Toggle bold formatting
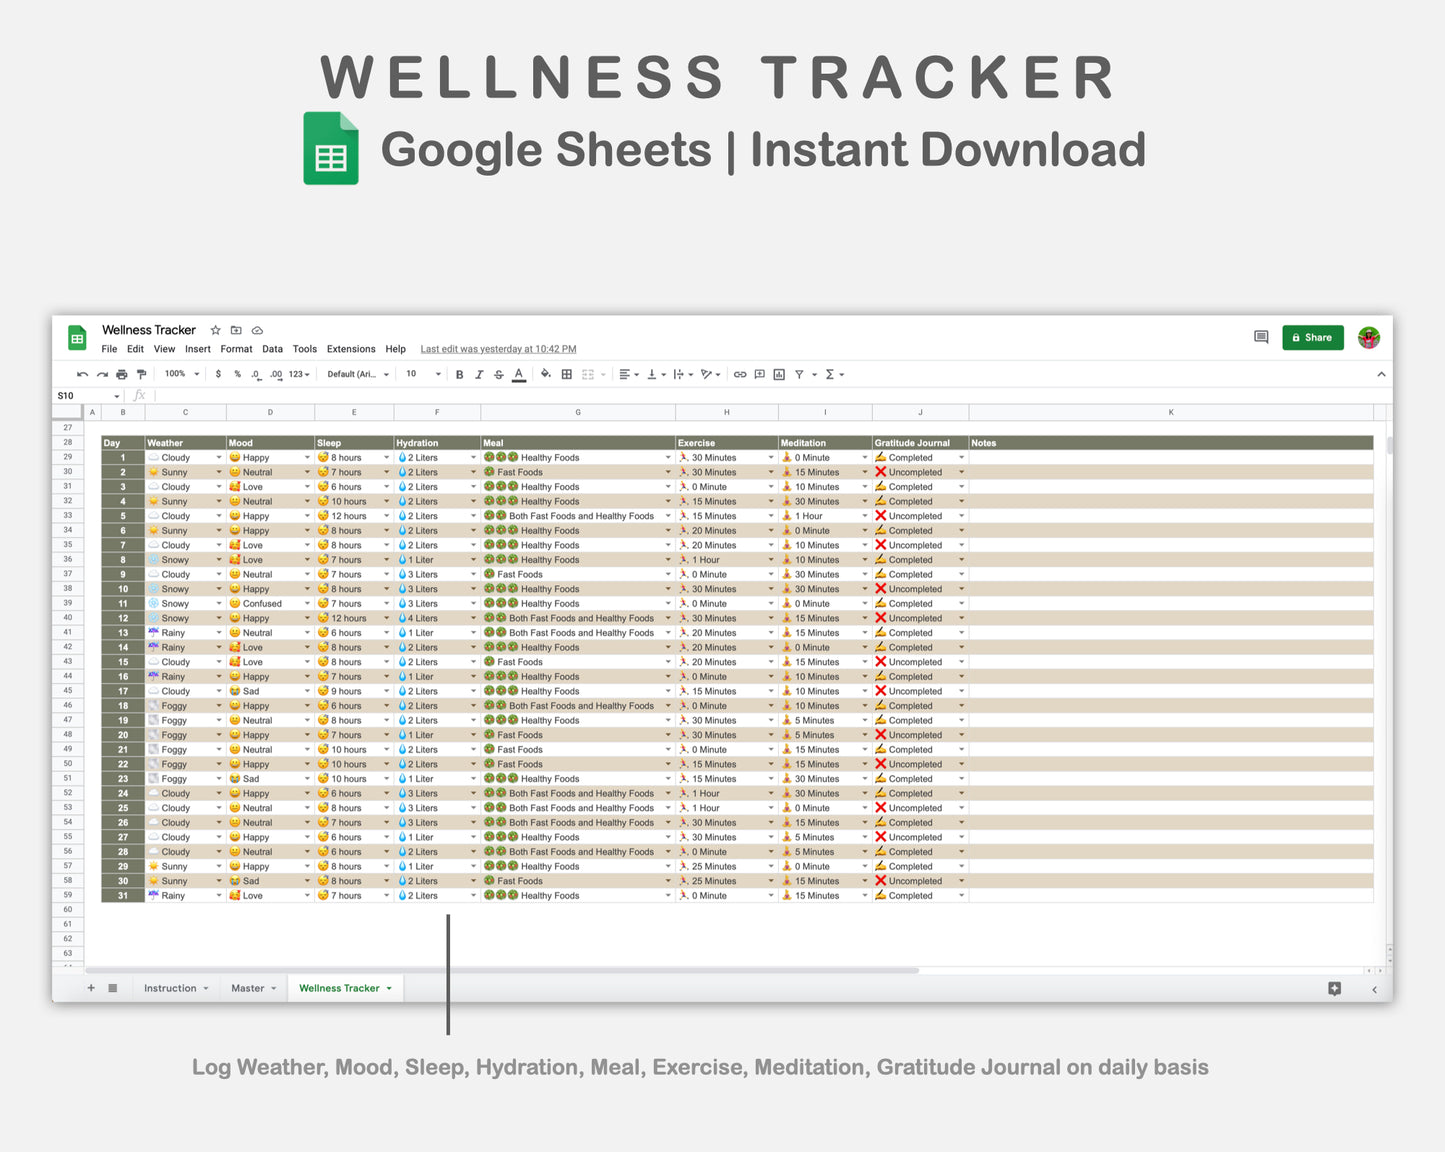Viewport: 1445px width, 1152px height. tap(459, 373)
